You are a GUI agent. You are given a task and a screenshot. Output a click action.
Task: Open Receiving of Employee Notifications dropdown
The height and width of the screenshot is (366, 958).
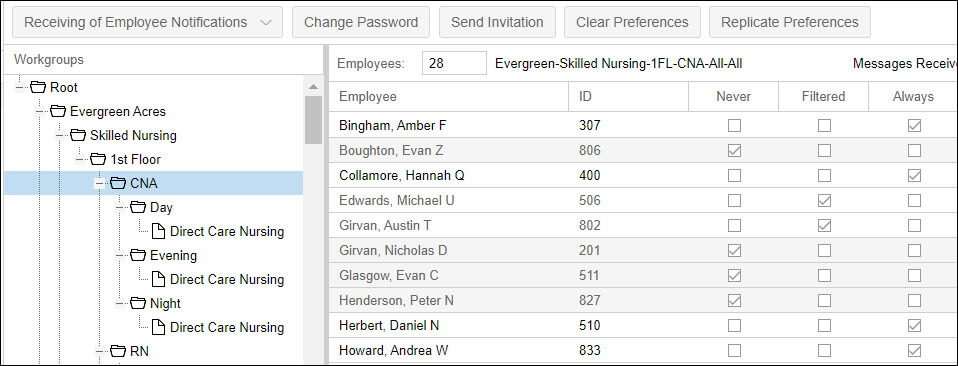pyautogui.click(x=147, y=22)
